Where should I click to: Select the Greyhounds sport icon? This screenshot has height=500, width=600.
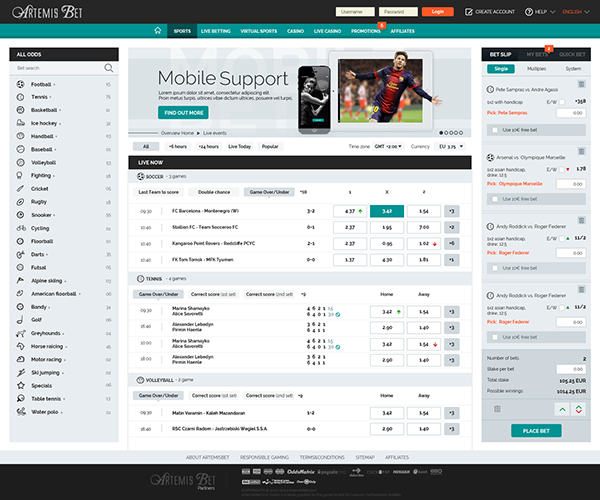[x=21, y=333]
